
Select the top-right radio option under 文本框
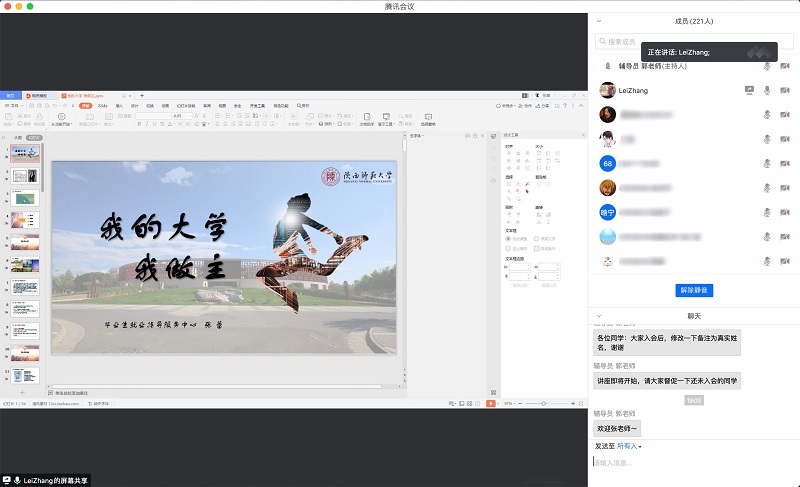(x=538, y=239)
